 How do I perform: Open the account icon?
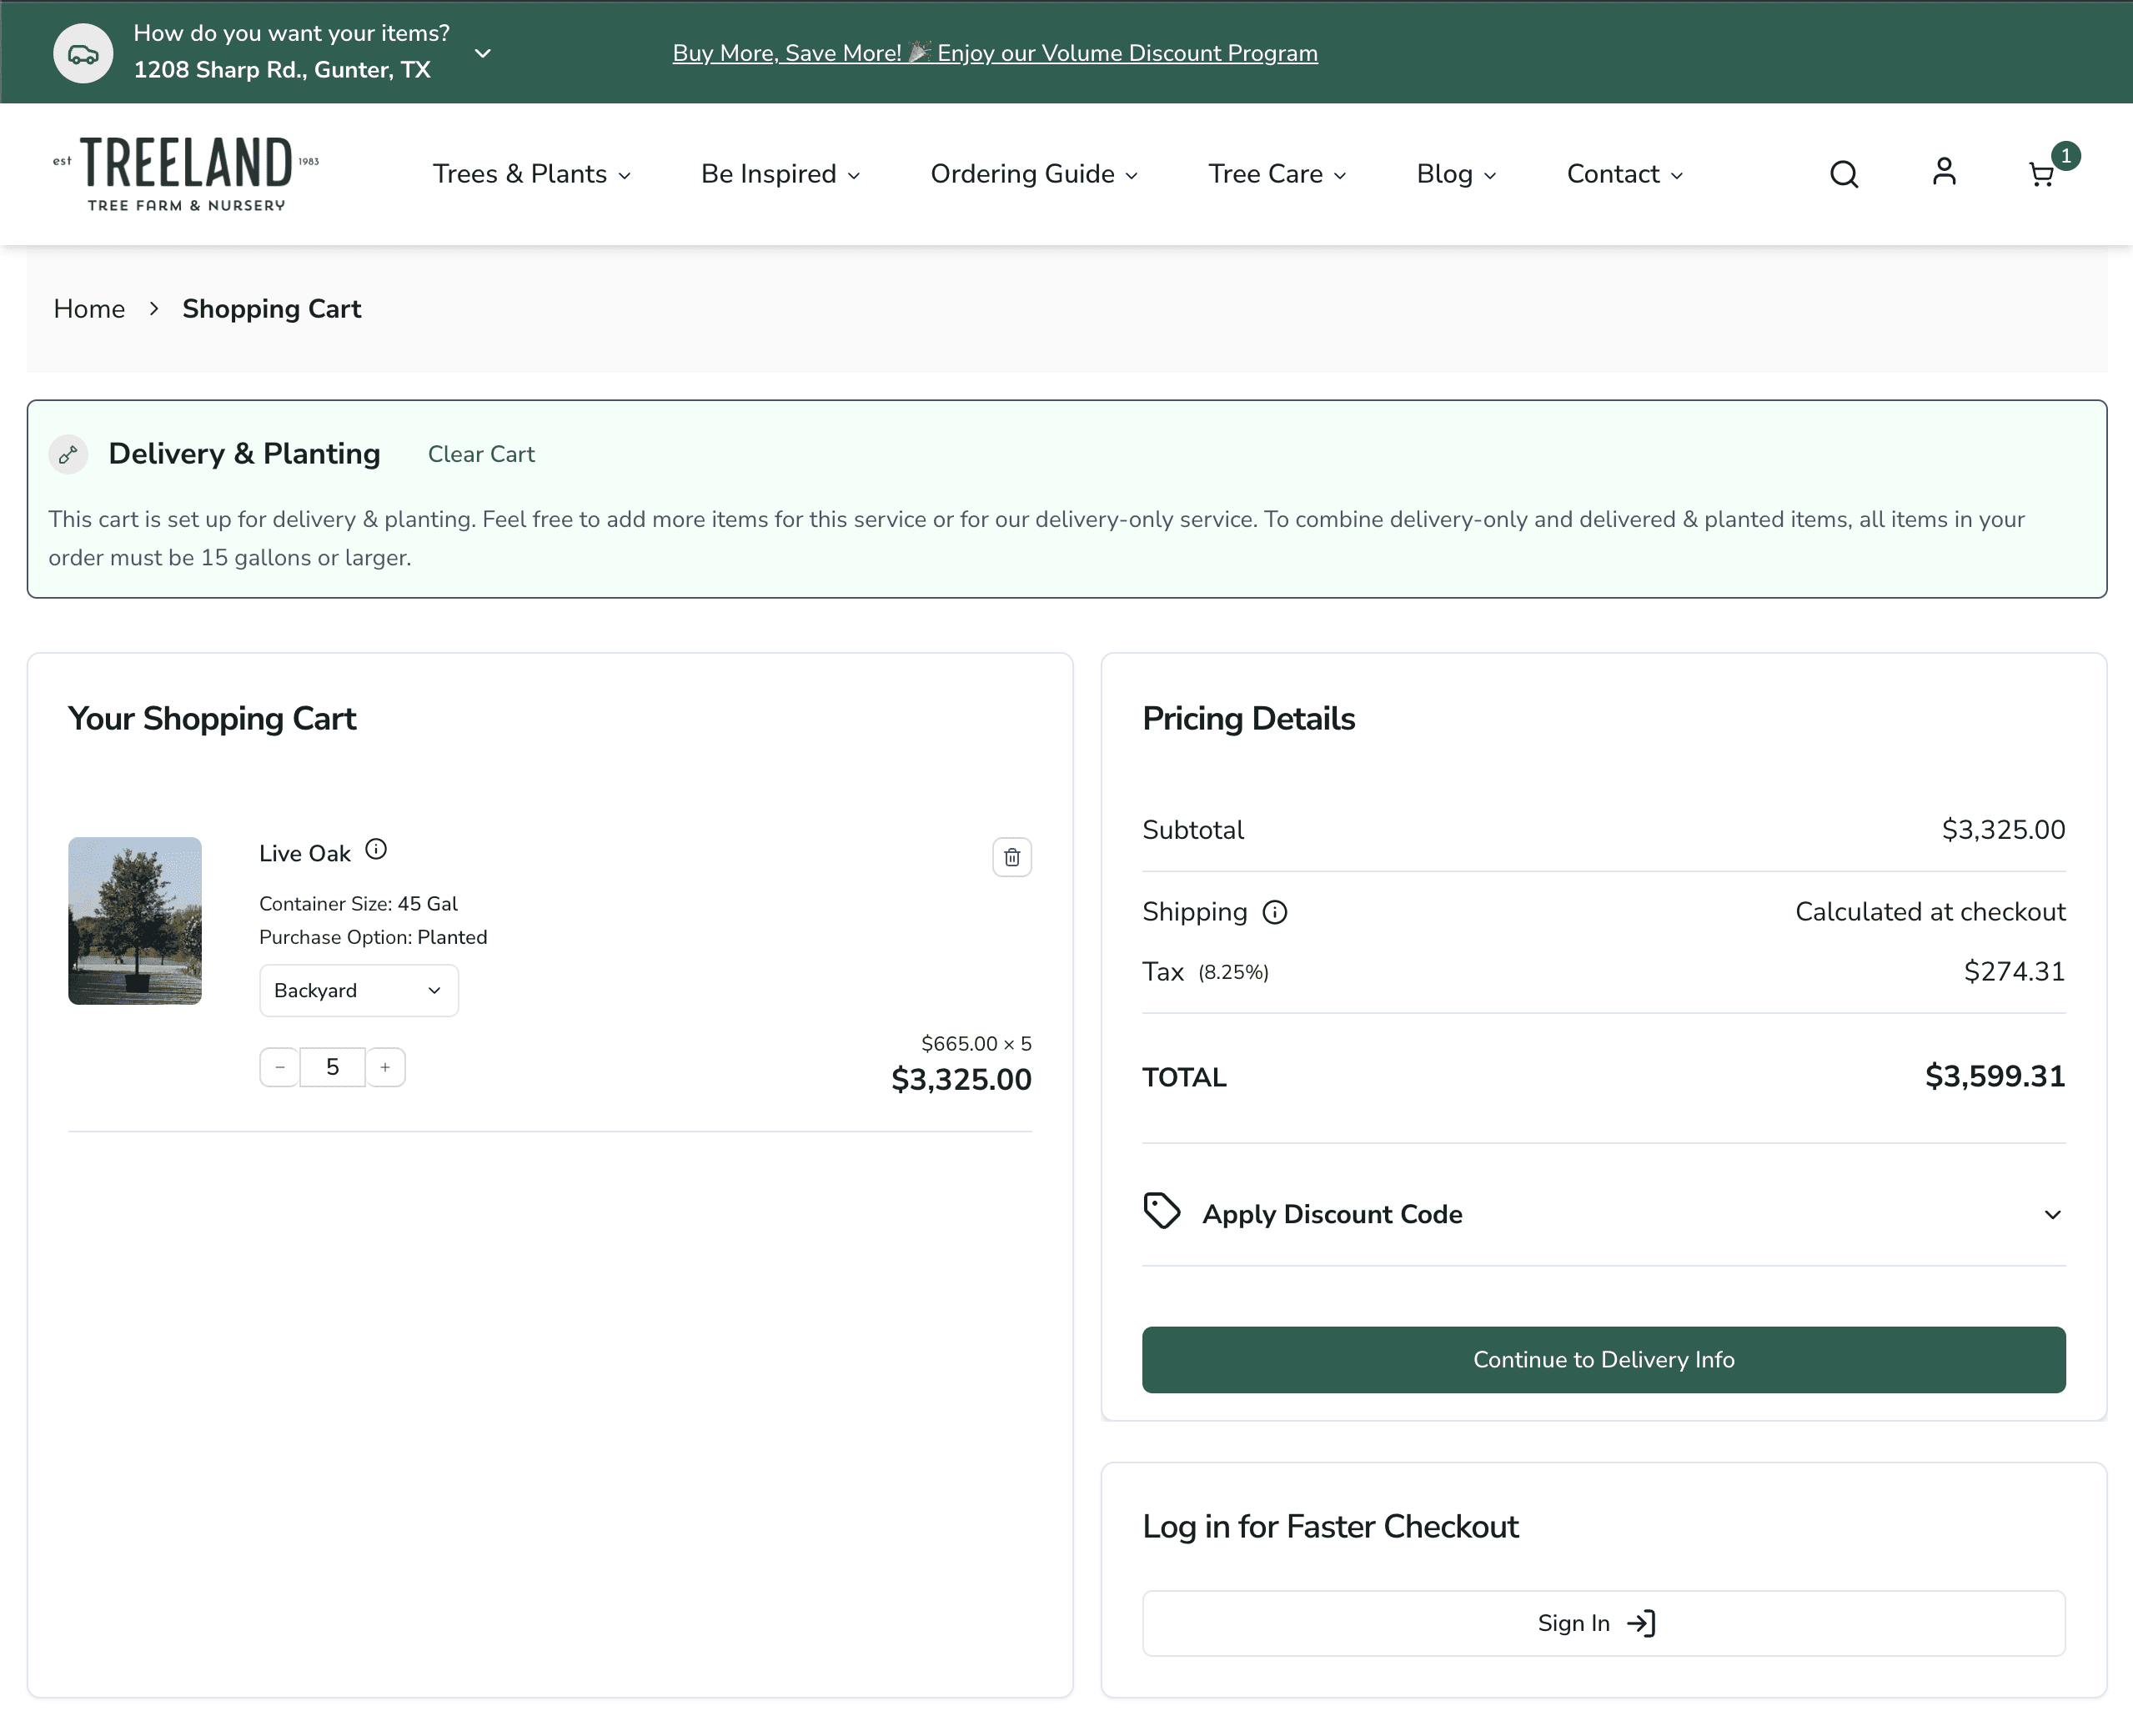pyautogui.click(x=1943, y=173)
